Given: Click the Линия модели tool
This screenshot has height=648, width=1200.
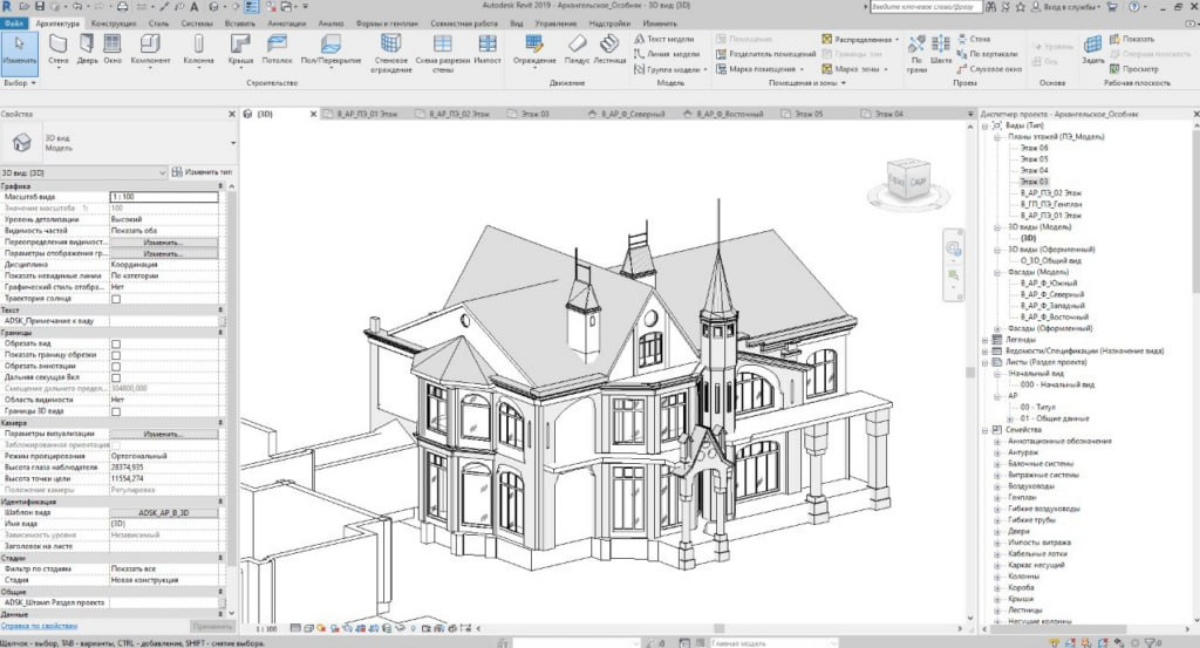Looking at the screenshot, I should (666, 54).
